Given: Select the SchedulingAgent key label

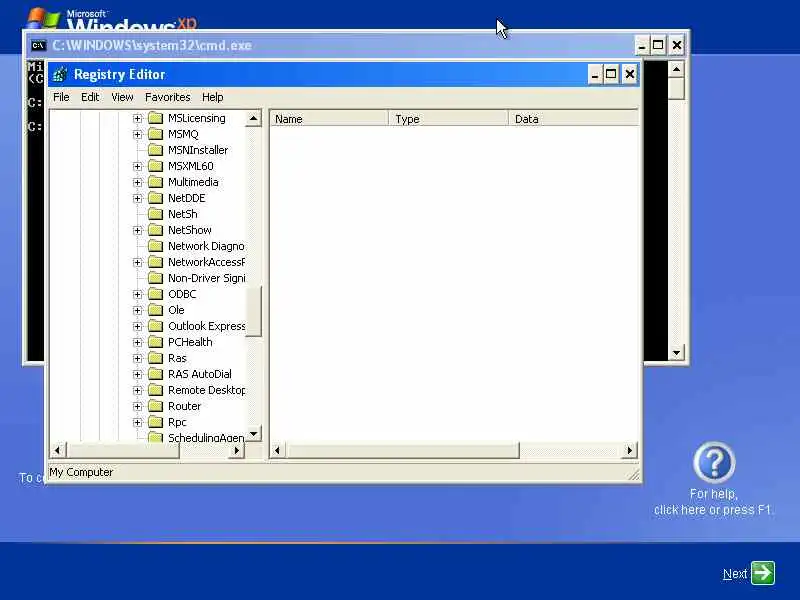Looking at the screenshot, I should coord(206,438).
